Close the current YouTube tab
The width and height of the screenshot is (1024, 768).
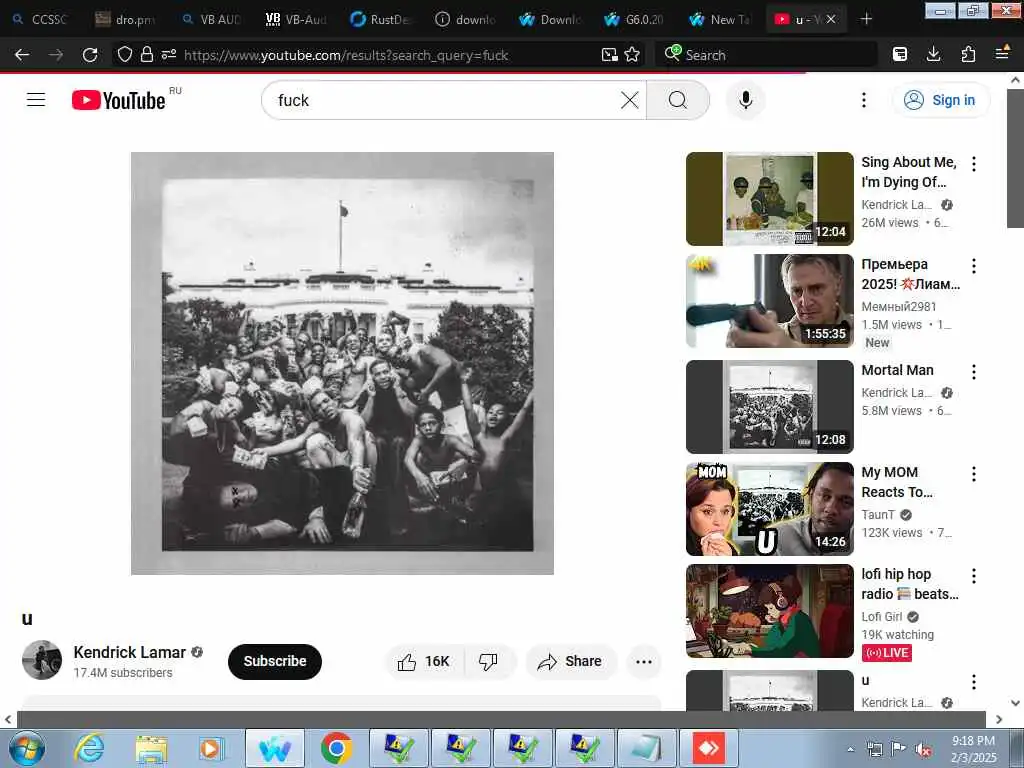(831, 20)
